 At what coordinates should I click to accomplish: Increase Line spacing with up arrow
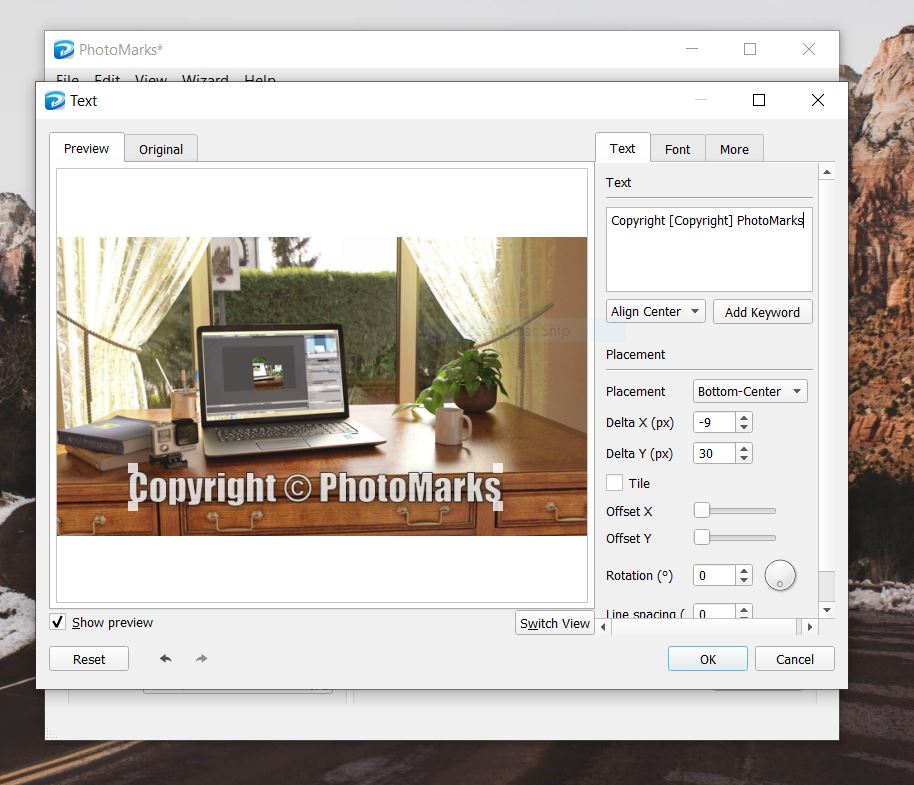tap(744, 610)
